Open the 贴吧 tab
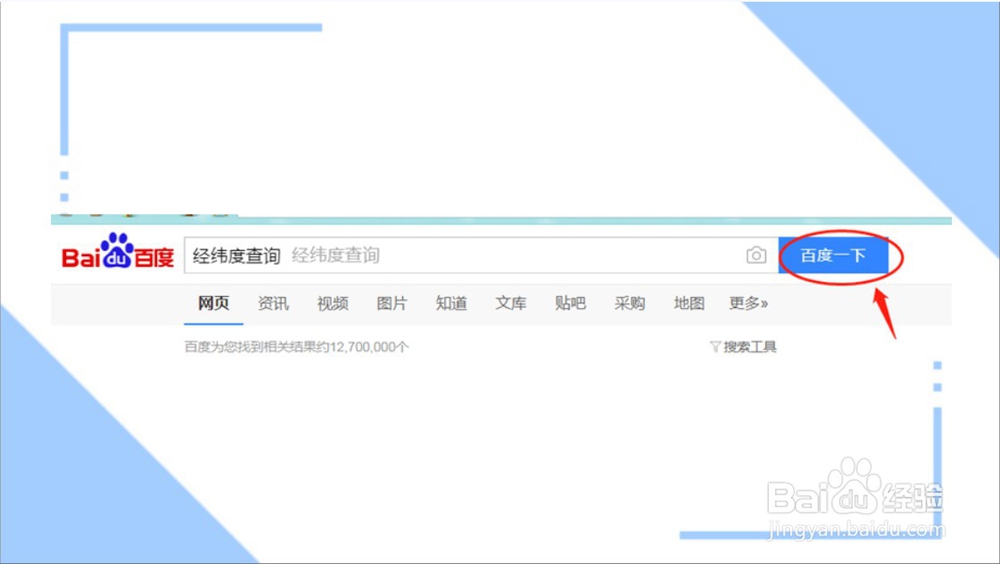This screenshot has height=564, width=1000. click(570, 303)
